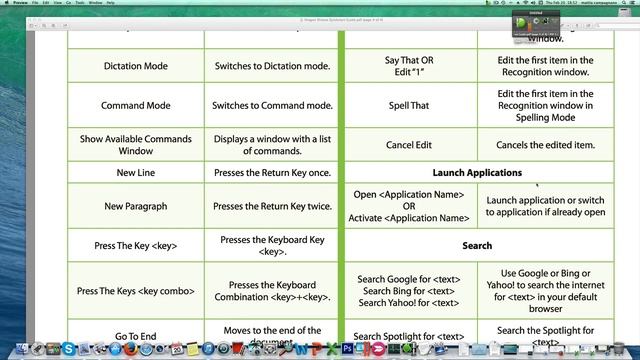The width and height of the screenshot is (640, 360).
Task: Open the pink round app icon in dock
Action: pyautogui.click(x=378, y=349)
